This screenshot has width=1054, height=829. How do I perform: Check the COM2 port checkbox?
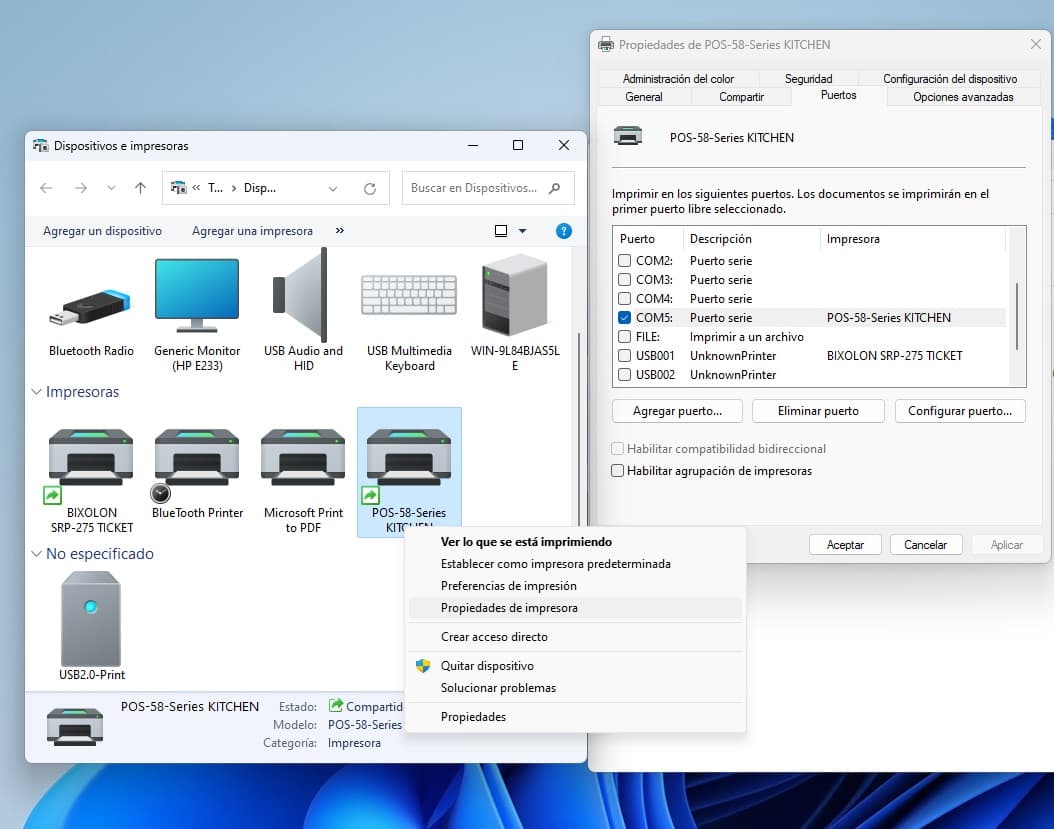pos(624,260)
